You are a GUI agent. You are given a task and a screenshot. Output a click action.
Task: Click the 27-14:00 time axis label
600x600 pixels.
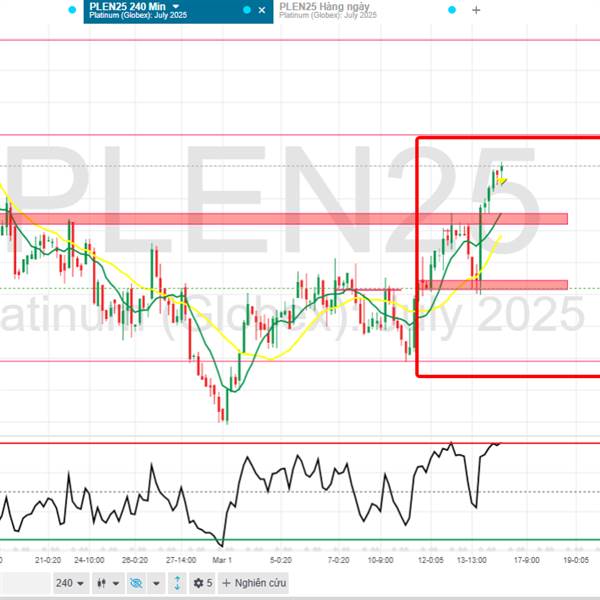[181, 560]
